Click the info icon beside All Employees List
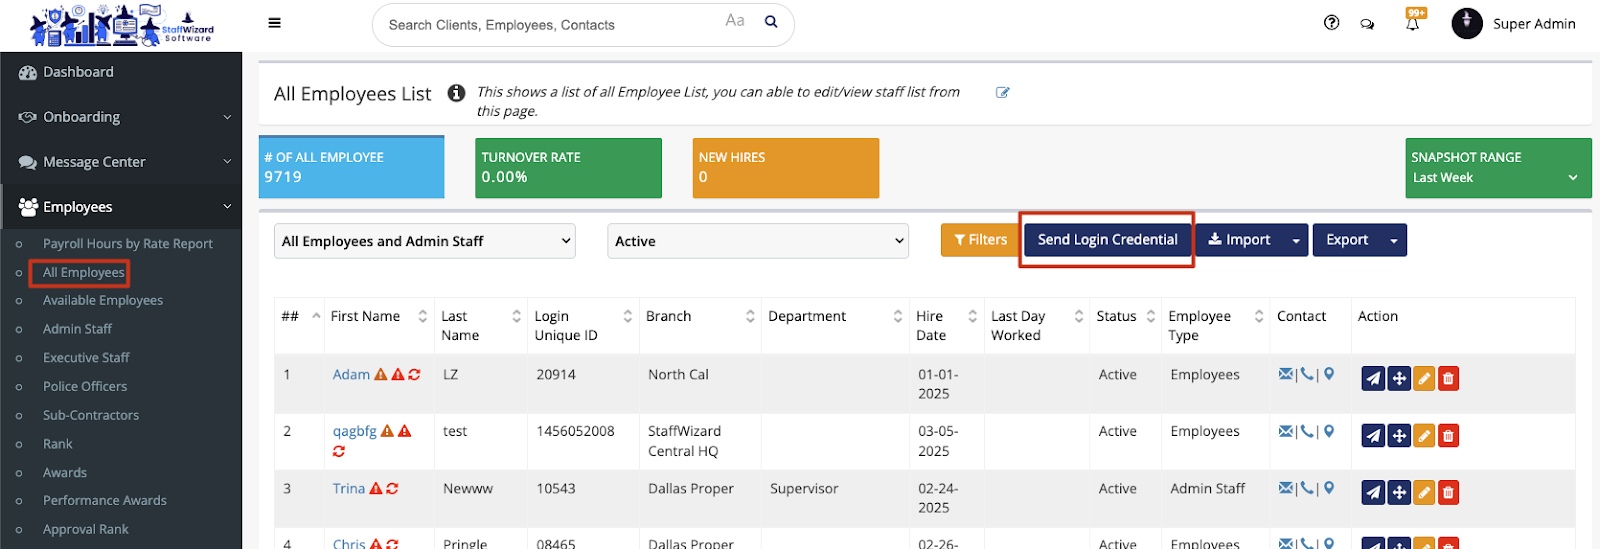The height and width of the screenshot is (549, 1600). pyautogui.click(x=456, y=93)
